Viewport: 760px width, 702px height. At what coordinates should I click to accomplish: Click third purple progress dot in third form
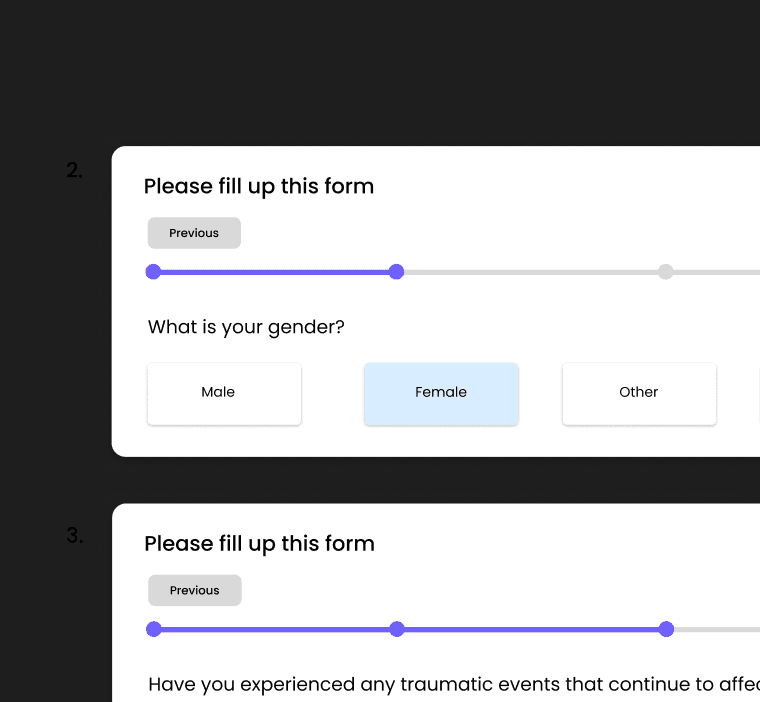[666, 629]
